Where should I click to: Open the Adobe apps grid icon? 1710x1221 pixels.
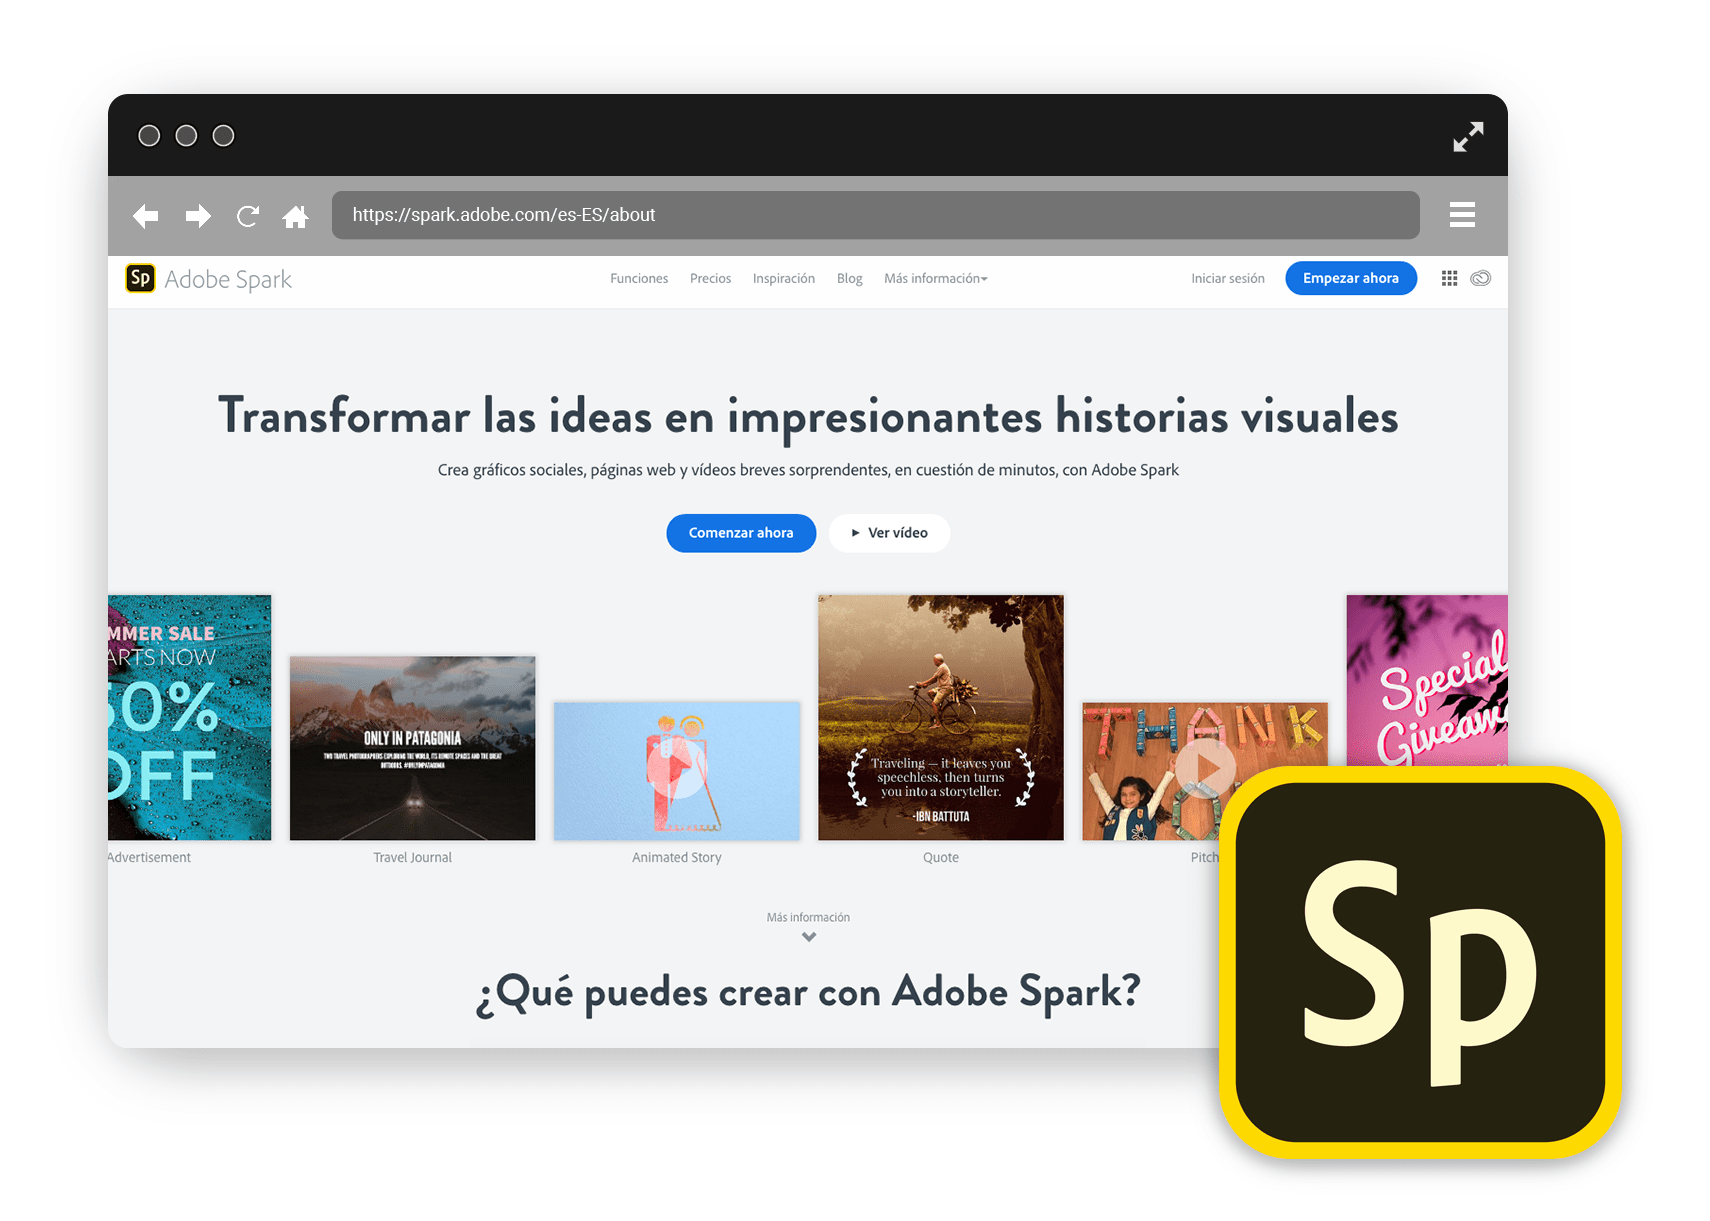(1449, 278)
